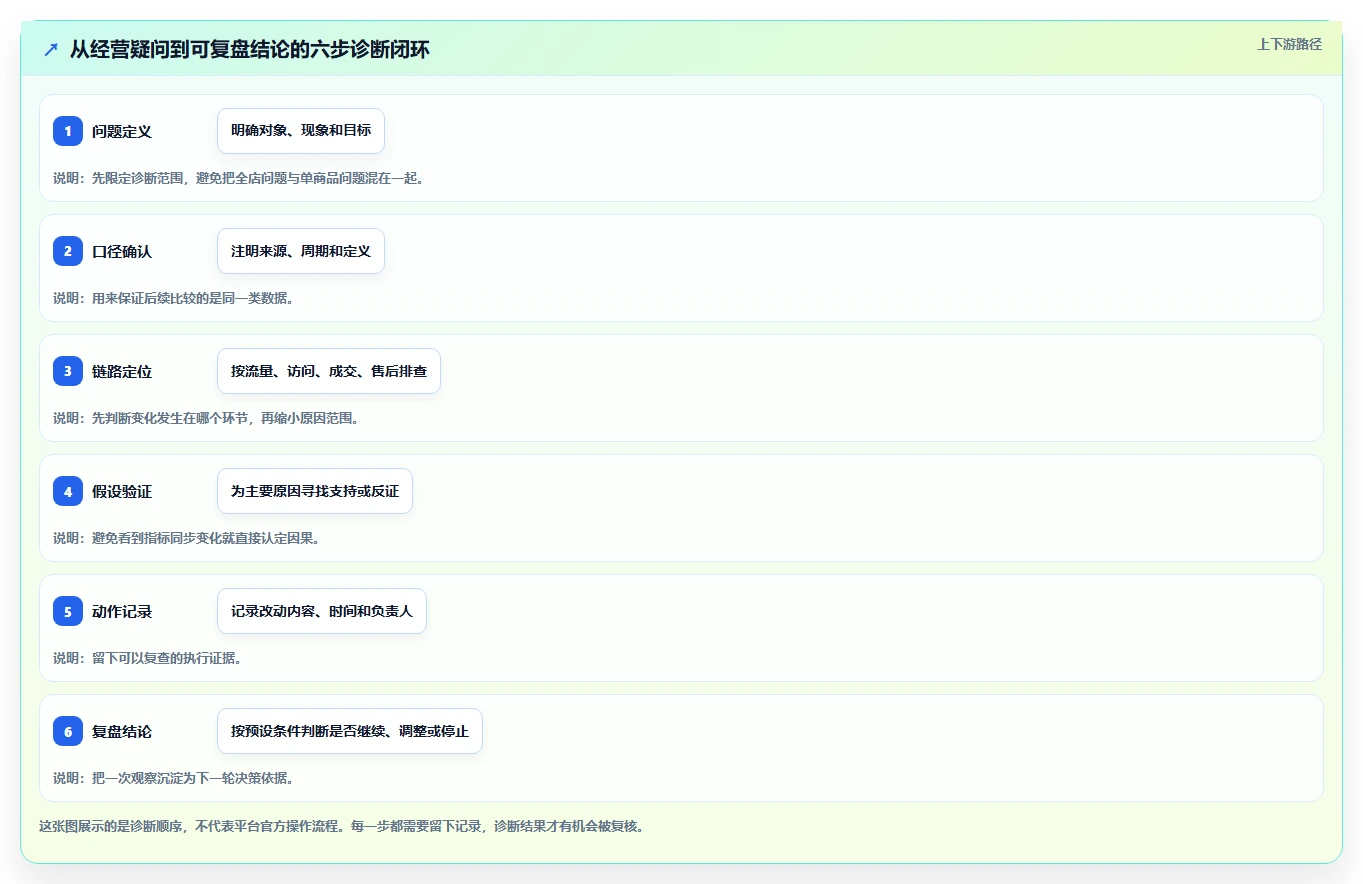The width and height of the screenshot is (1363, 884).
Task: Select the 口径确认 step label
Action: click(122, 251)
